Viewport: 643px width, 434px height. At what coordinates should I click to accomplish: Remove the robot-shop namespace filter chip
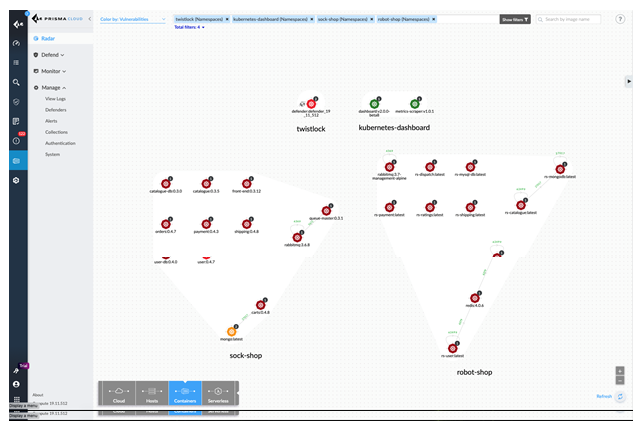point(436,19)
